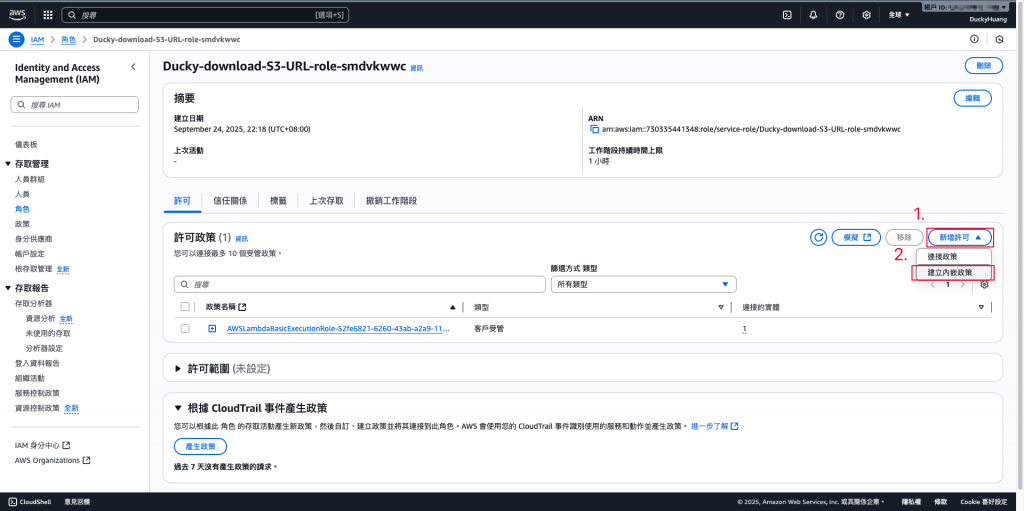Expand the AWSLambdaBasicExecutionRole policy row

212,329
